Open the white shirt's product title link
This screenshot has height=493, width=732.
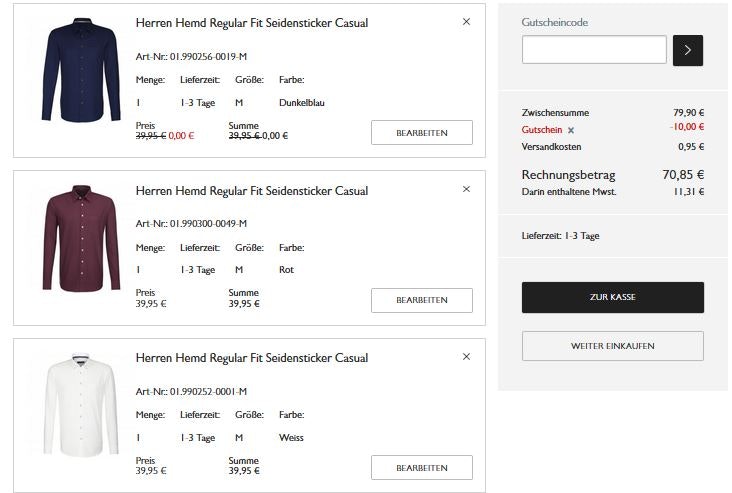coord(251,358)
